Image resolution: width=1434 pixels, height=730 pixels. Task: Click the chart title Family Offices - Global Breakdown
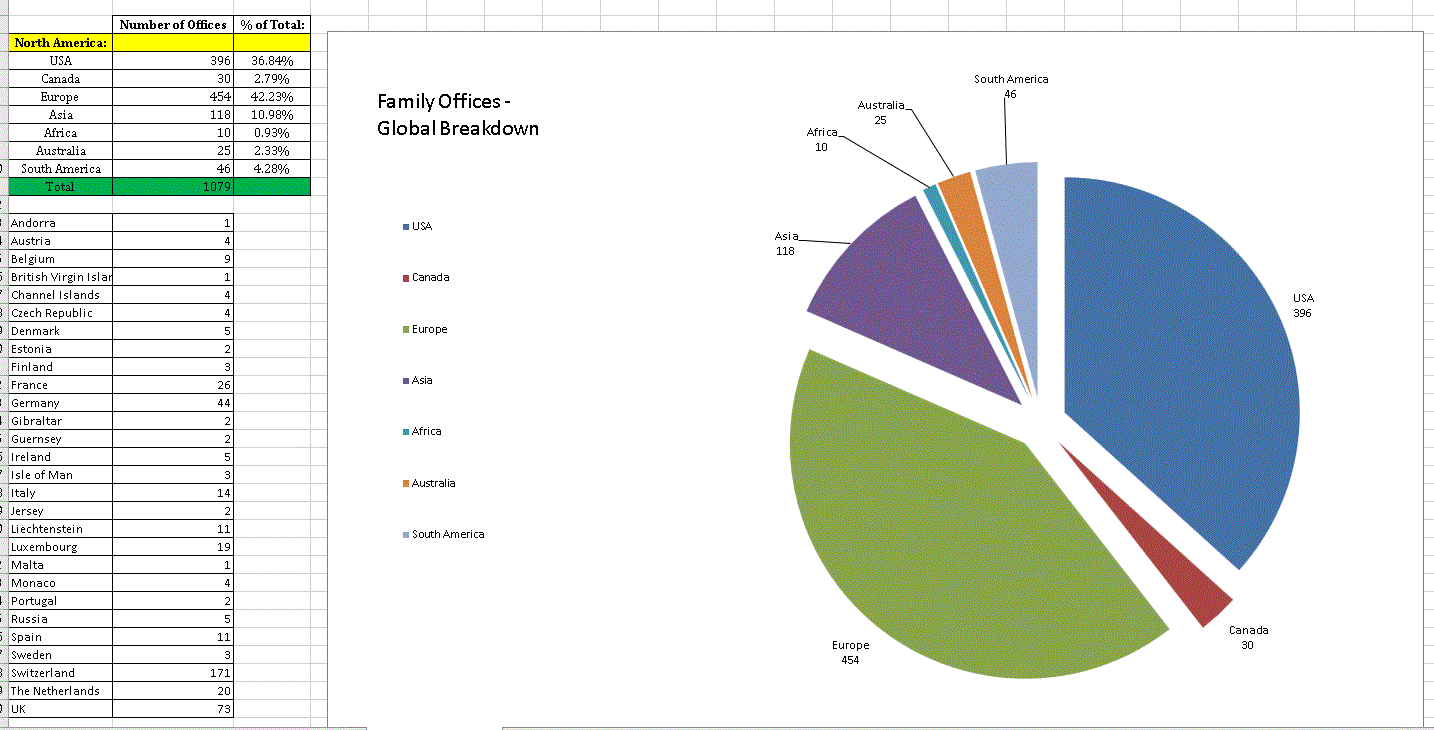(x=458, y=114)
